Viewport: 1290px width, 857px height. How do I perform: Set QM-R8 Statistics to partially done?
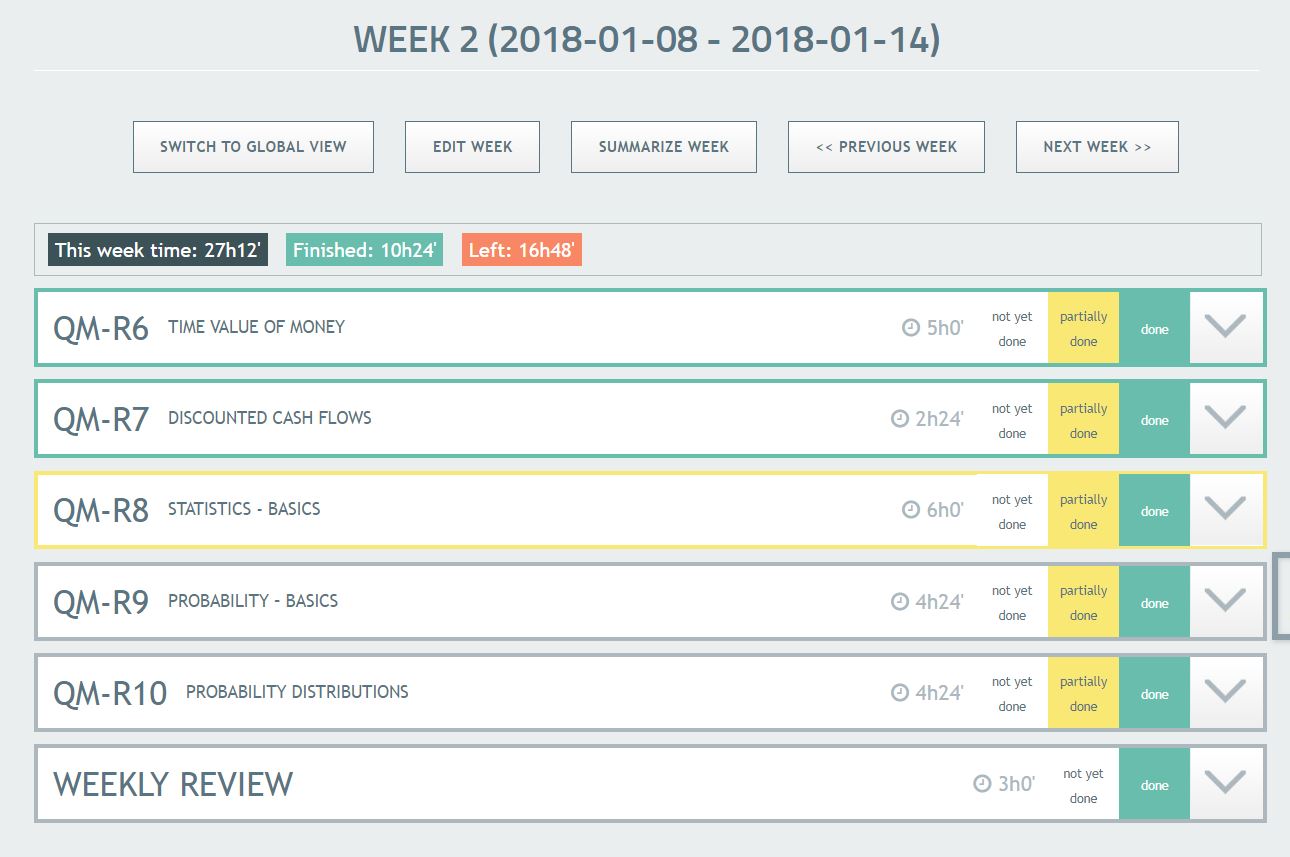[1083, 511]
